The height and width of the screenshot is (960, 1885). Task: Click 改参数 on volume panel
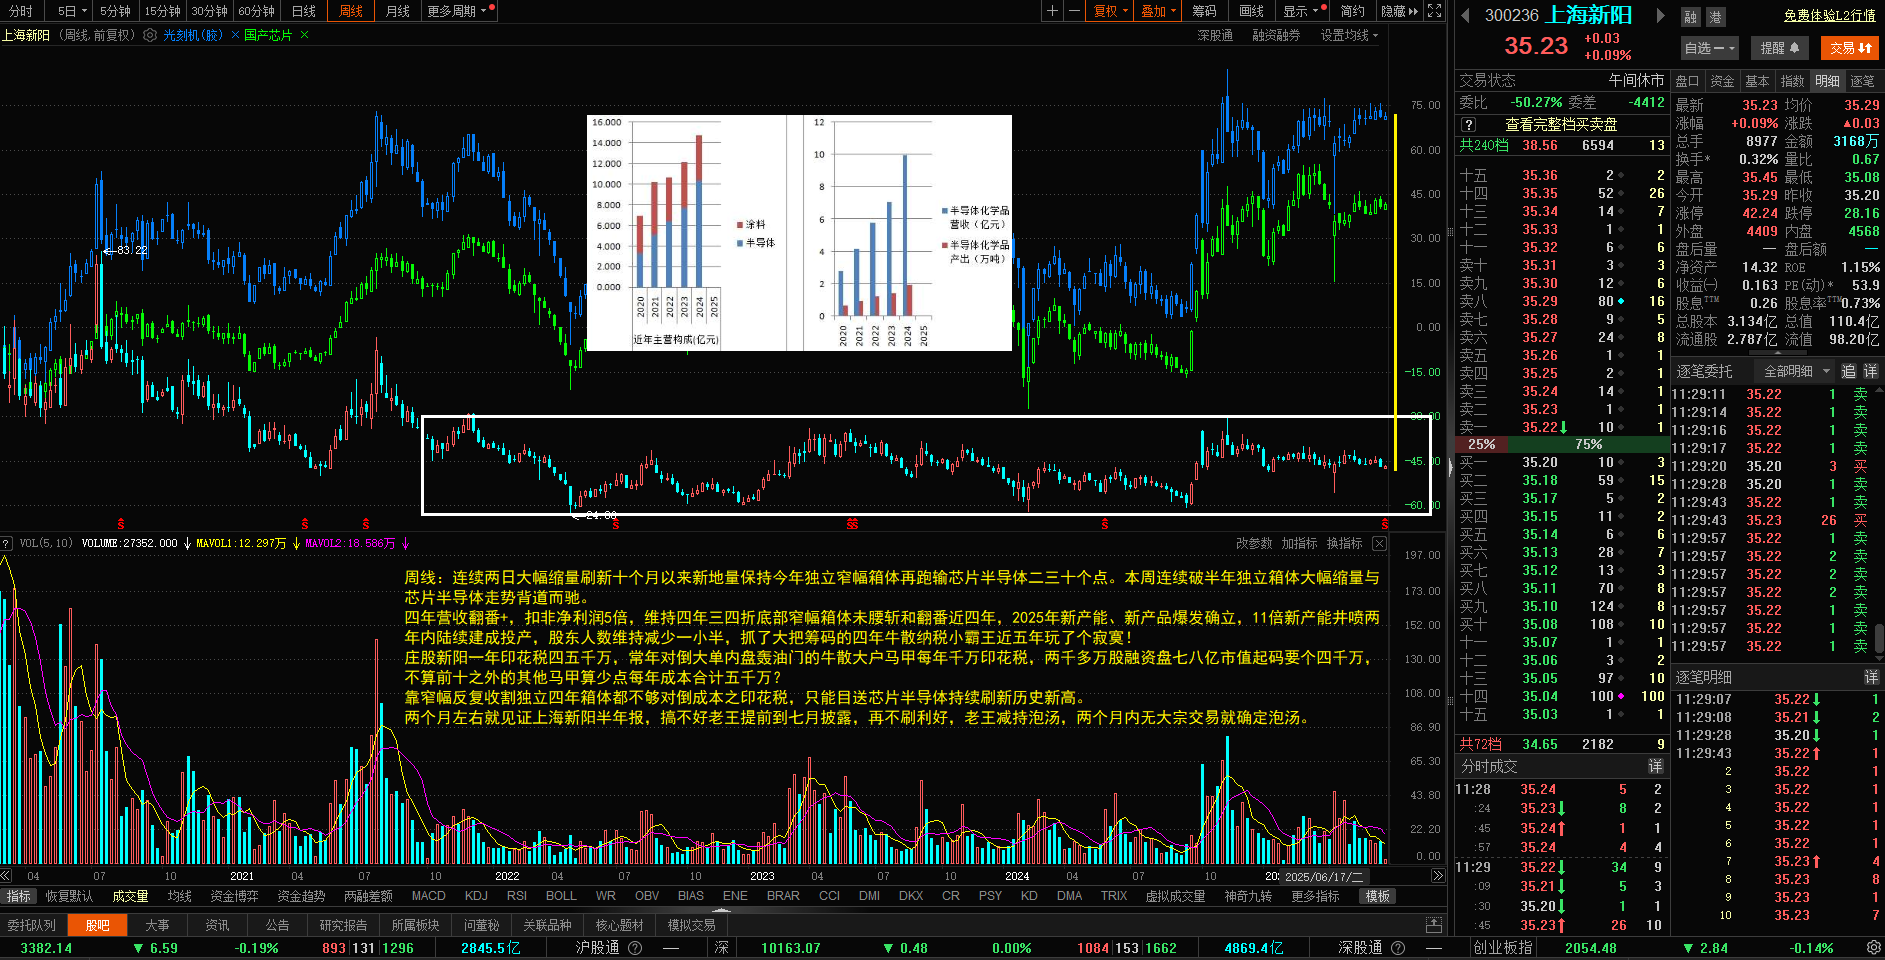1254,543
